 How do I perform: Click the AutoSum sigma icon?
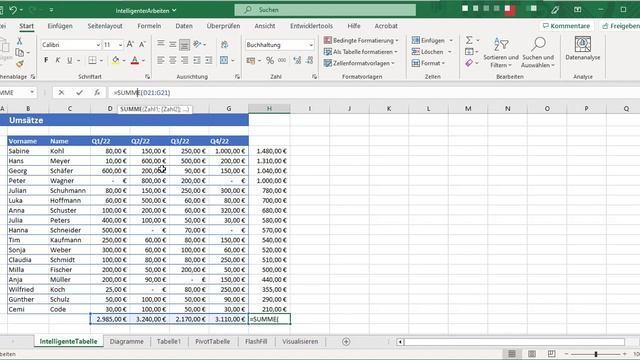[x=469, y=40]
